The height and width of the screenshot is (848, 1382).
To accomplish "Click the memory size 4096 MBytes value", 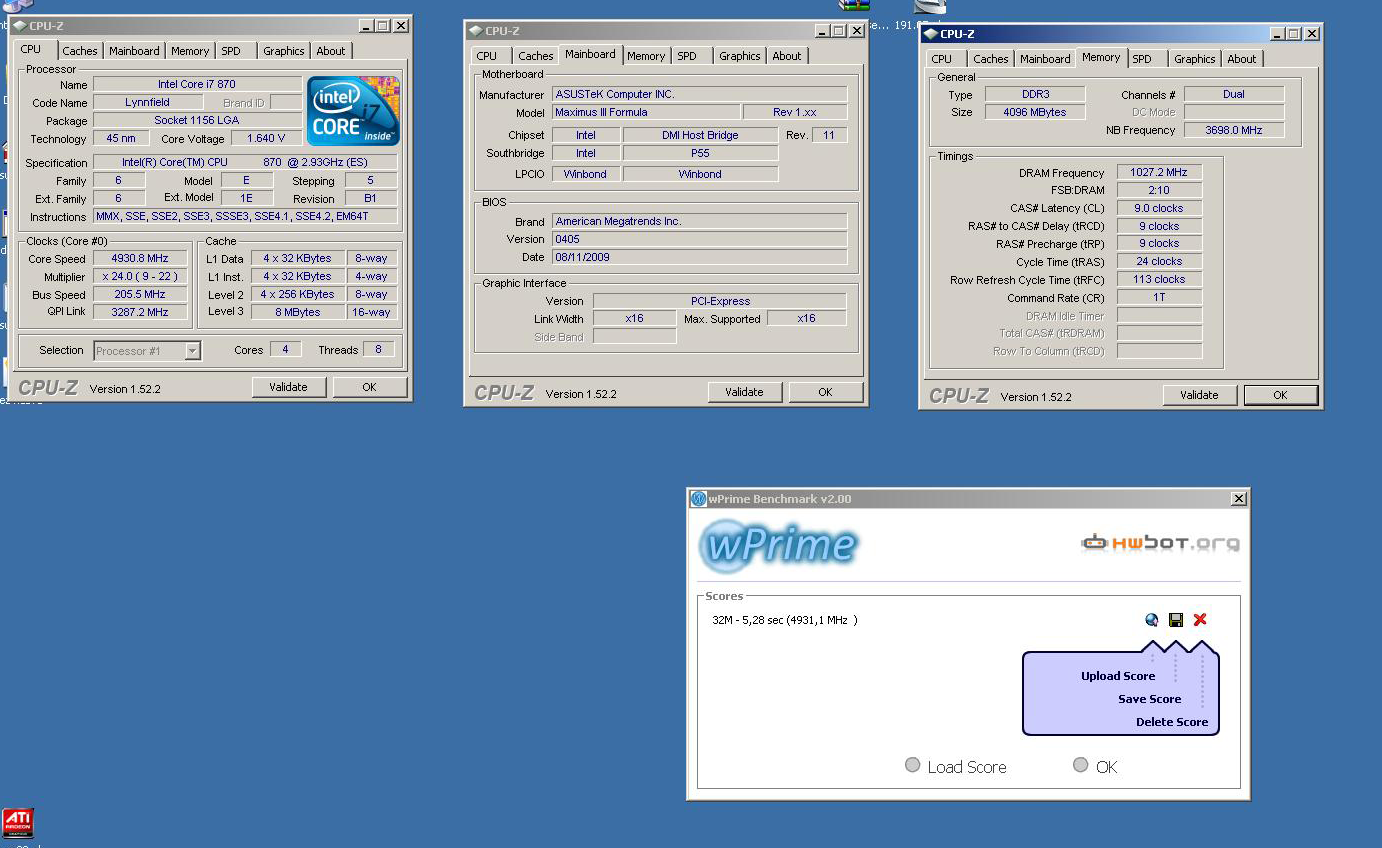I will pos(1034,112).
